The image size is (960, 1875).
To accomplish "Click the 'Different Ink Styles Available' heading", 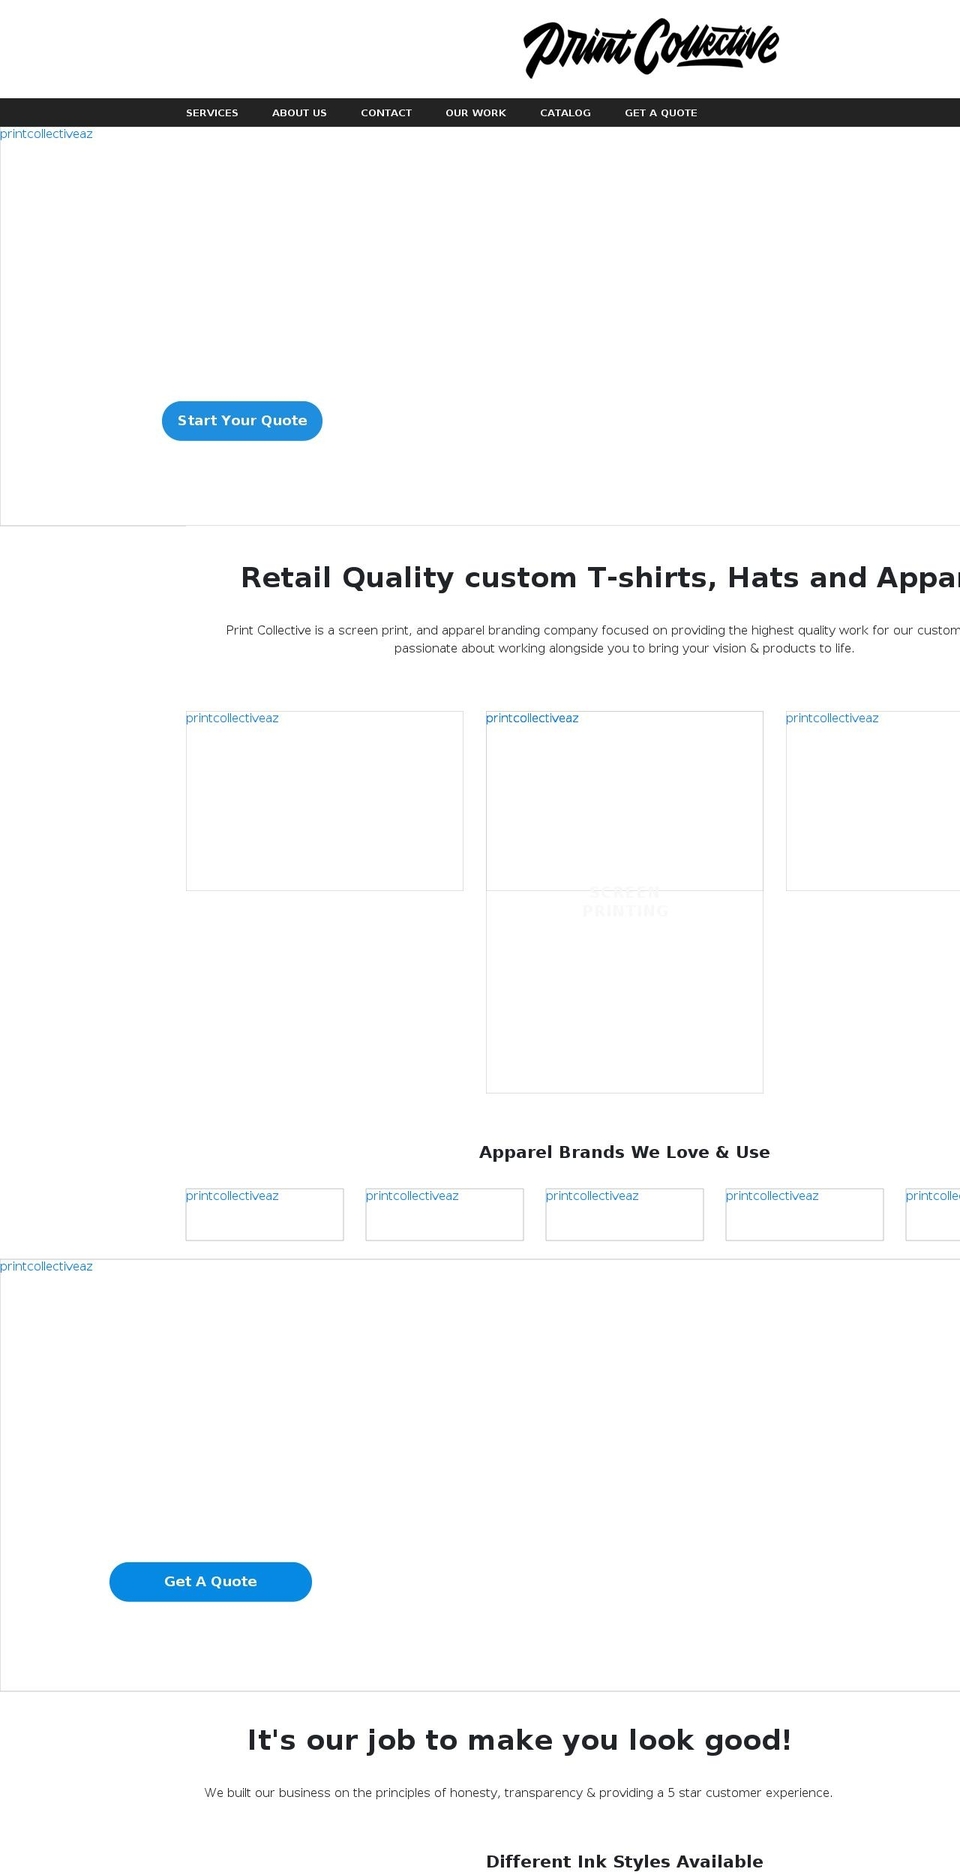I will click(624, 1861).
